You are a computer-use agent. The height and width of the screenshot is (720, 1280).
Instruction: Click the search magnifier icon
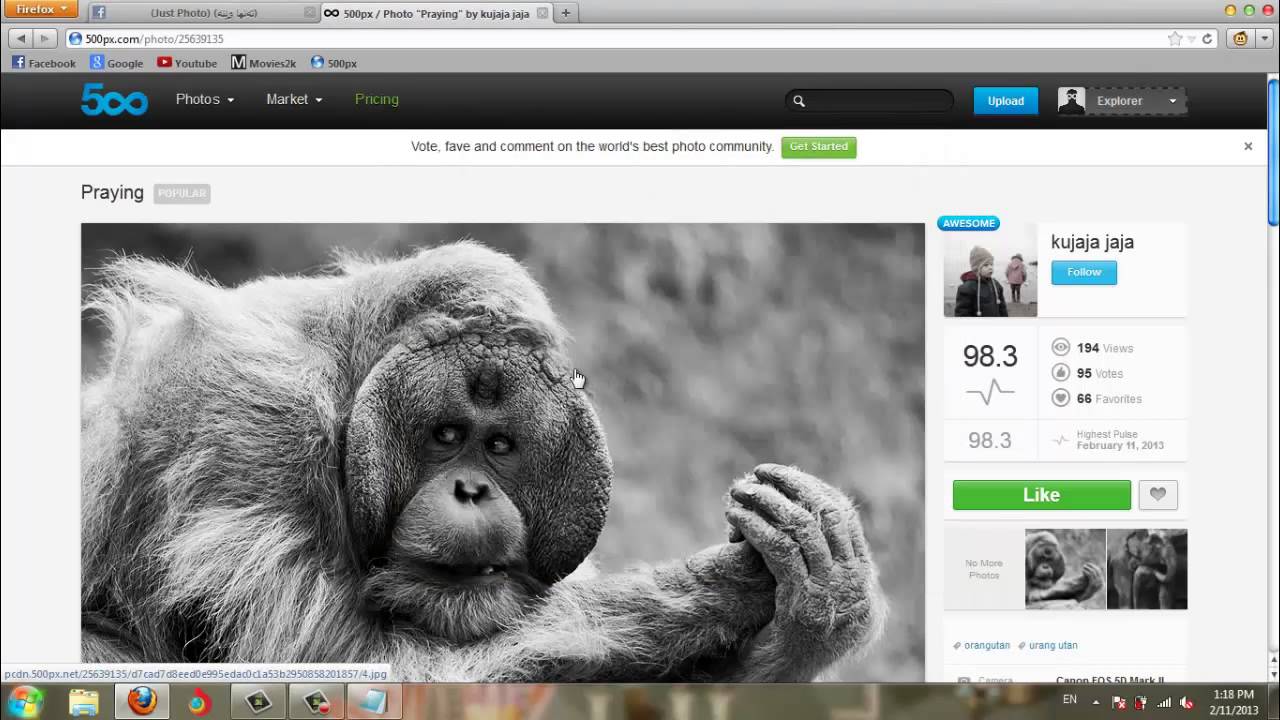tap(799, 100)
